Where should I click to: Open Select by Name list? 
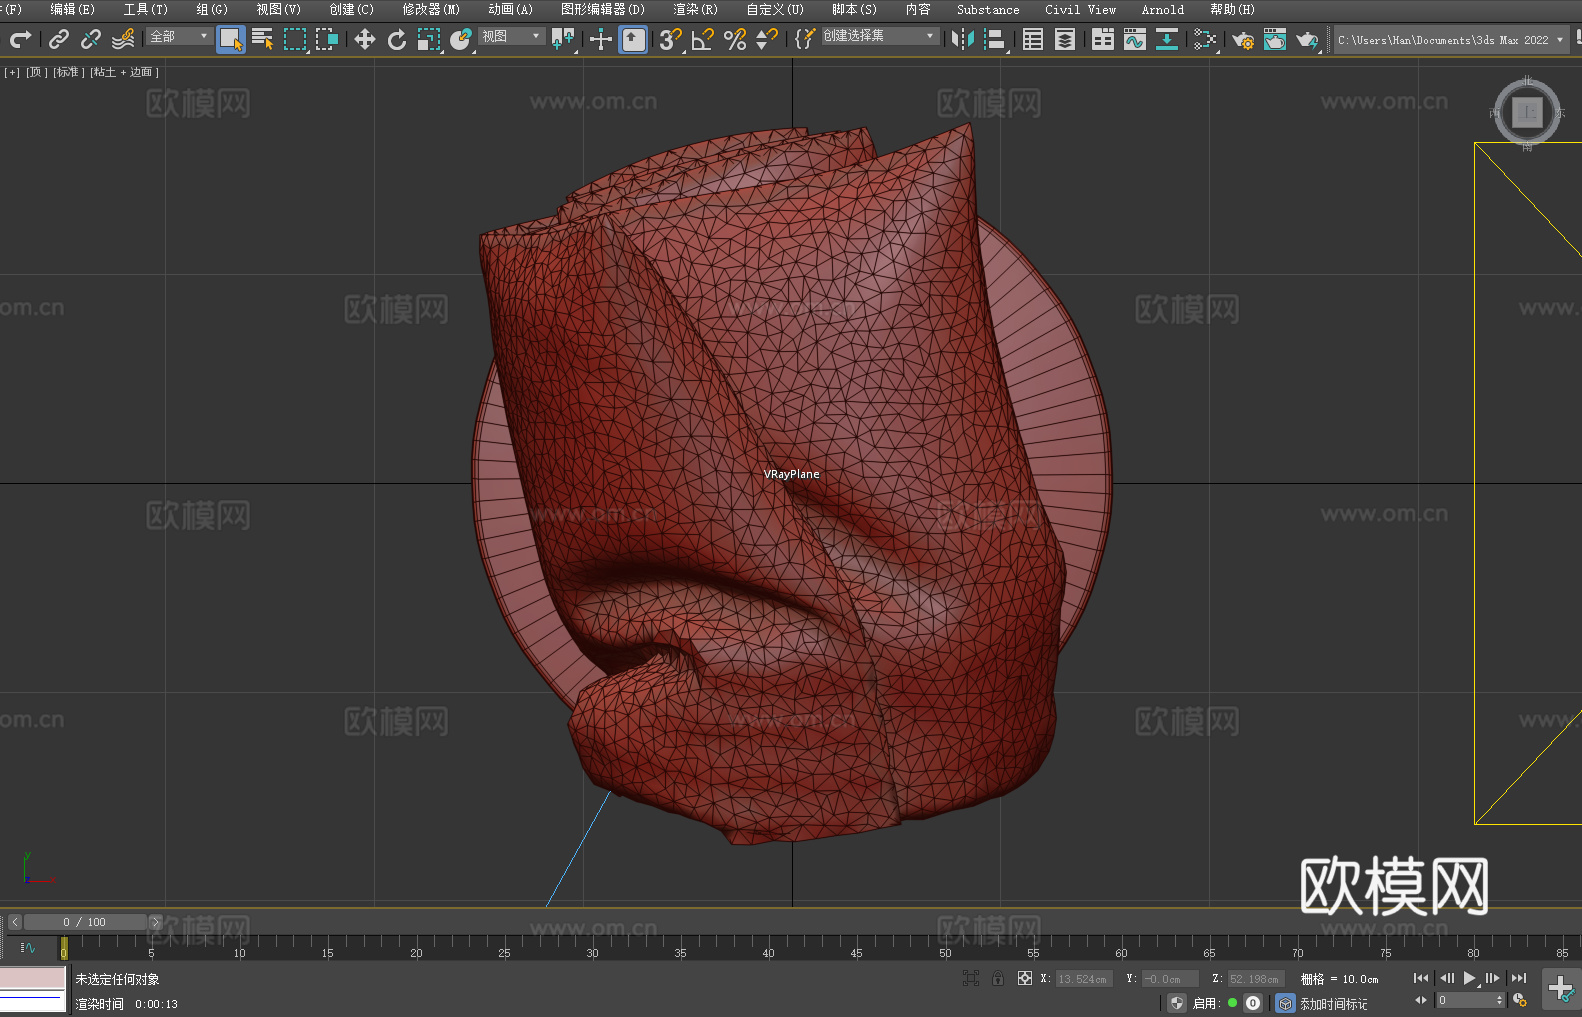click(x=263, y=39)
